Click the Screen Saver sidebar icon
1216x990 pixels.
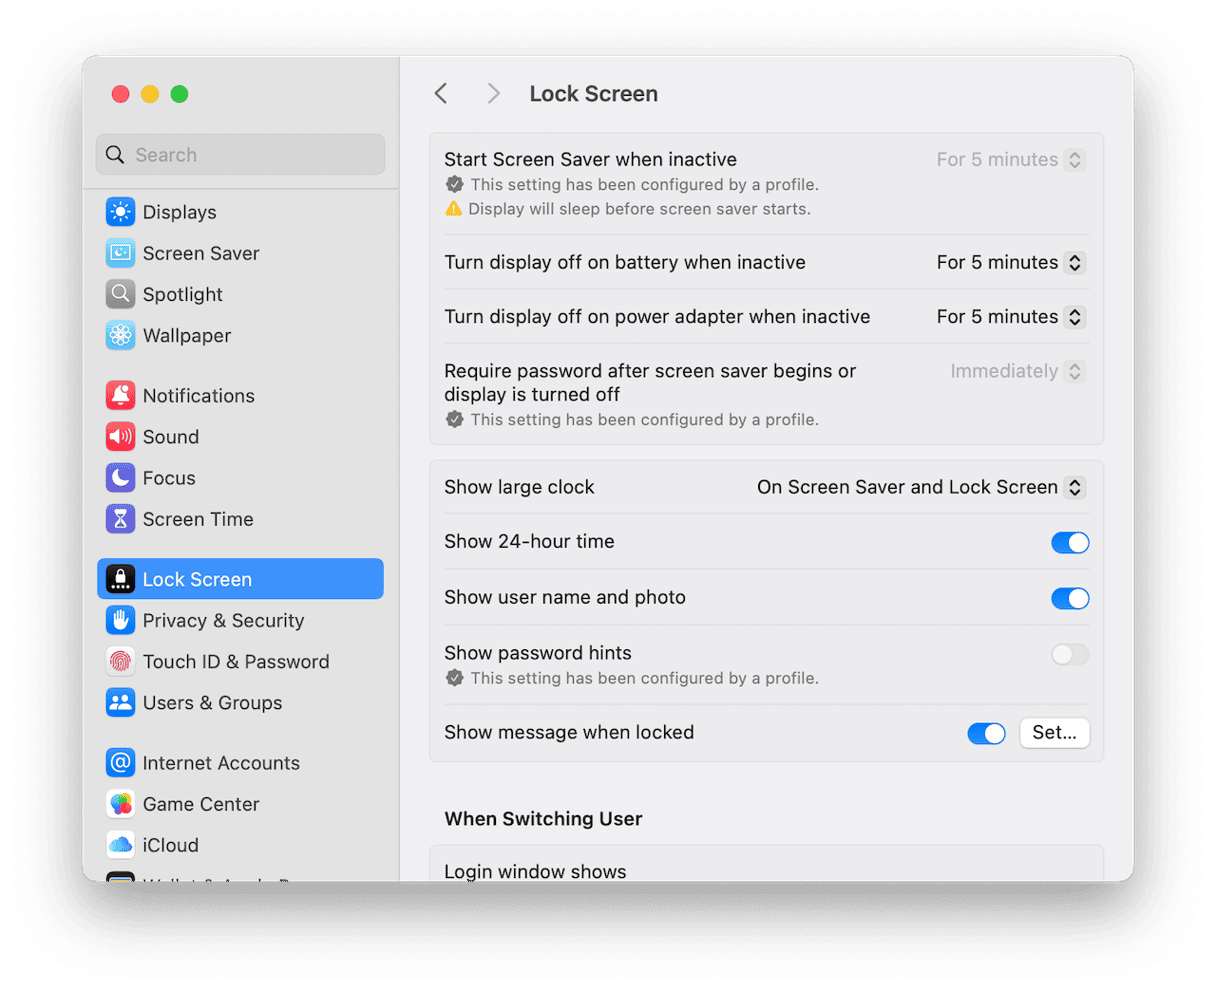click(120, 253)
